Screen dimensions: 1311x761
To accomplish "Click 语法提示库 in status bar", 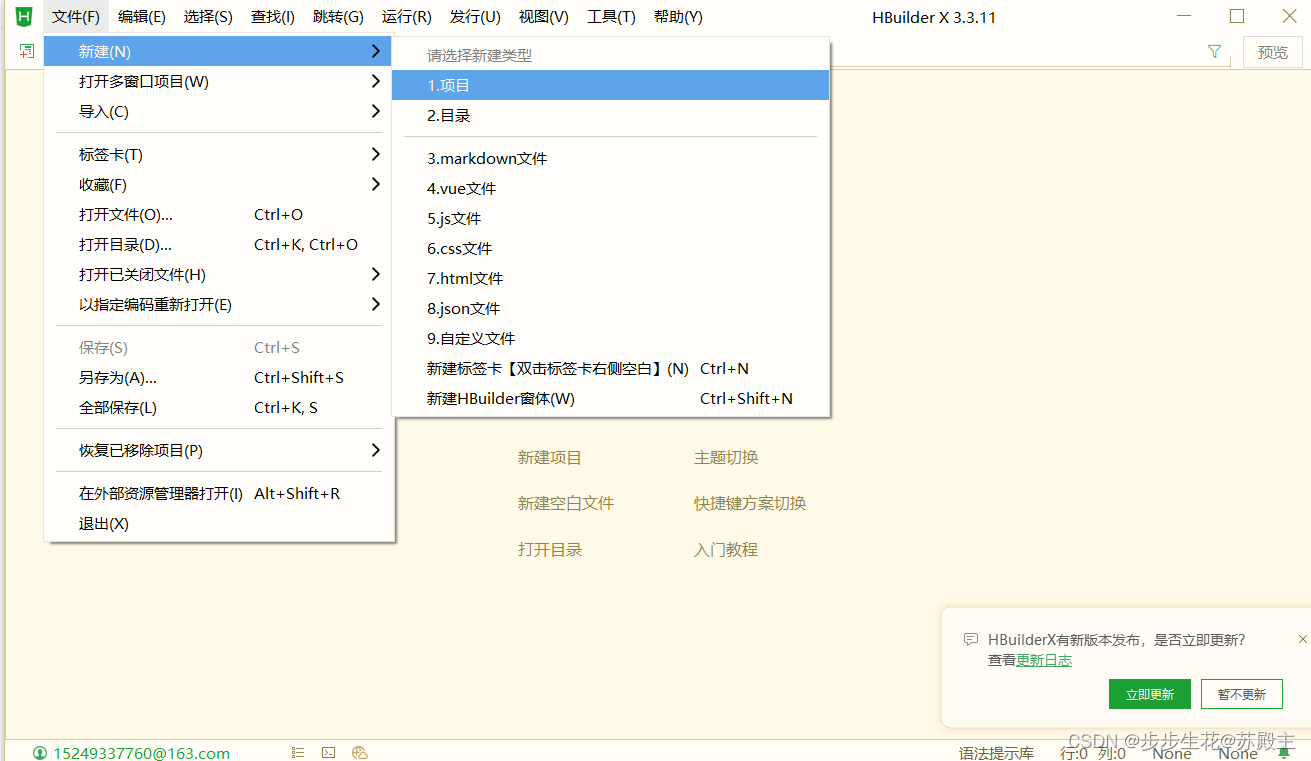I will pyautogui.click(x=996, y=753).
